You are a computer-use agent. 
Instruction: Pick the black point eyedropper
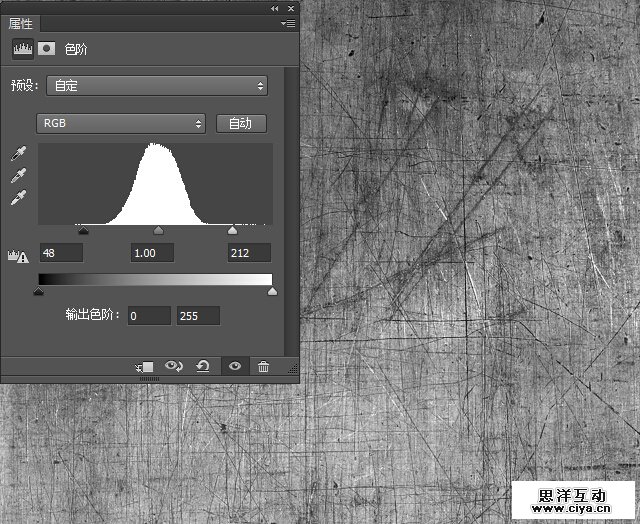[x=19, y=153]
